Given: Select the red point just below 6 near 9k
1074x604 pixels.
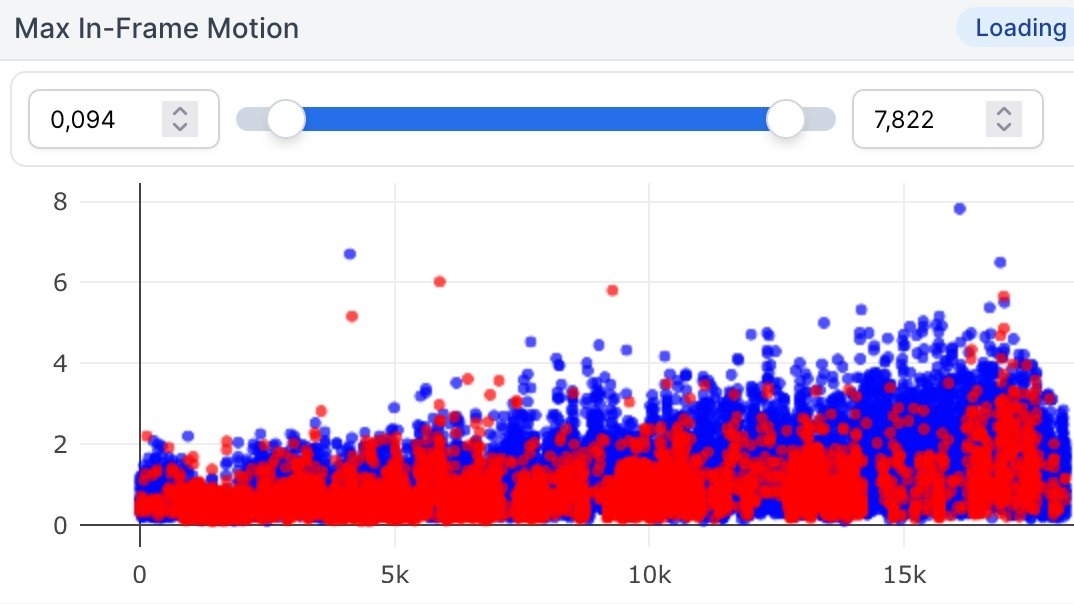Looking at the screenshot, I should coord(612,290).
